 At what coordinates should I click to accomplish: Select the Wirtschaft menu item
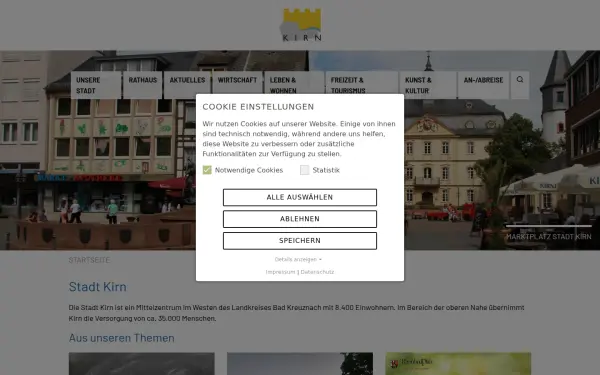(237, 85)
